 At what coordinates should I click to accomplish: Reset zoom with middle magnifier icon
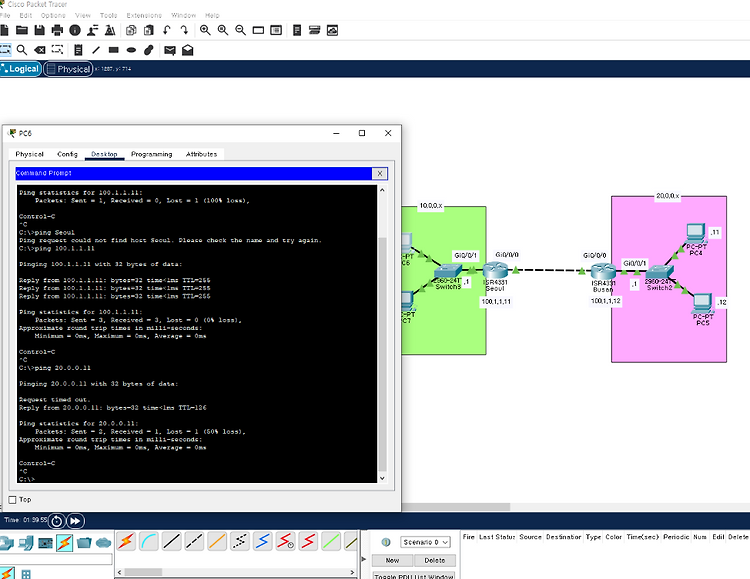[x=223, y=30]
